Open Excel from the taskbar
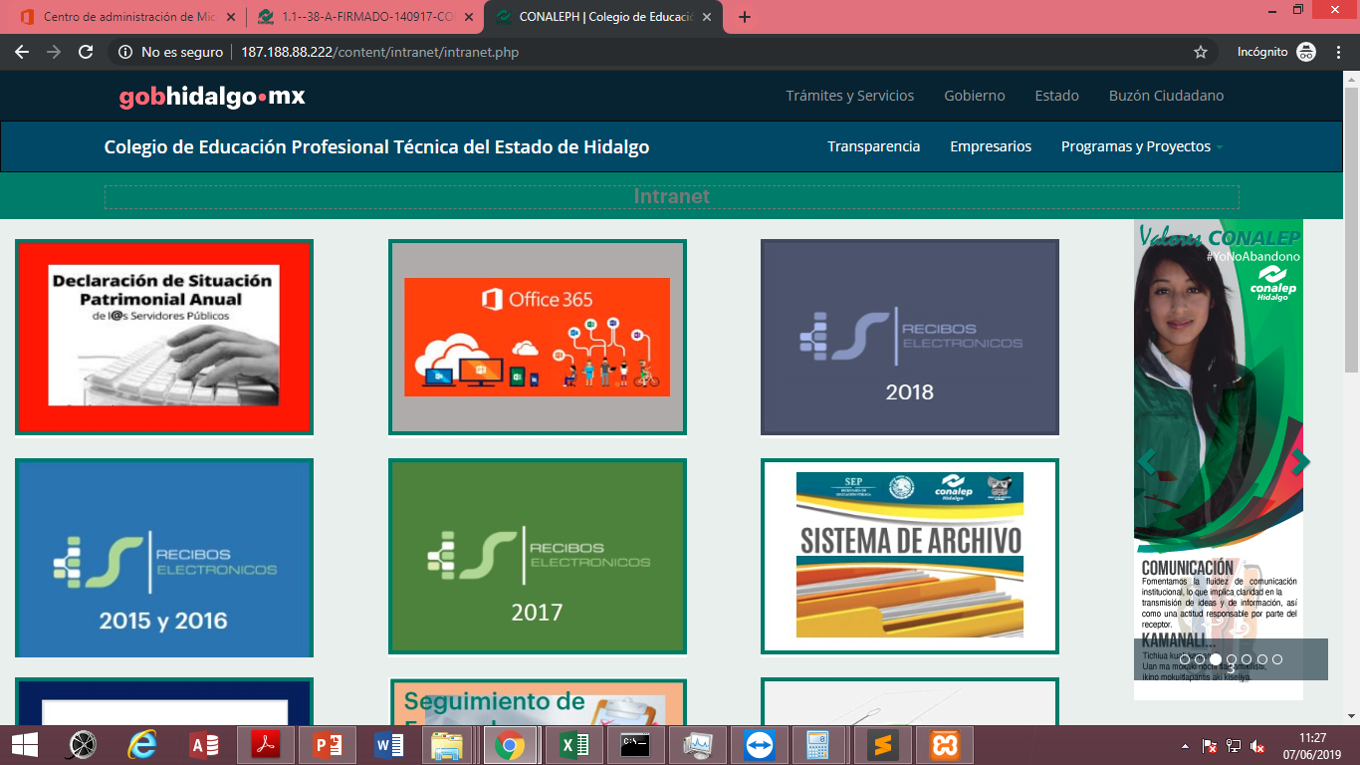Screen dimensions: 1360x765 click(573, 745)
